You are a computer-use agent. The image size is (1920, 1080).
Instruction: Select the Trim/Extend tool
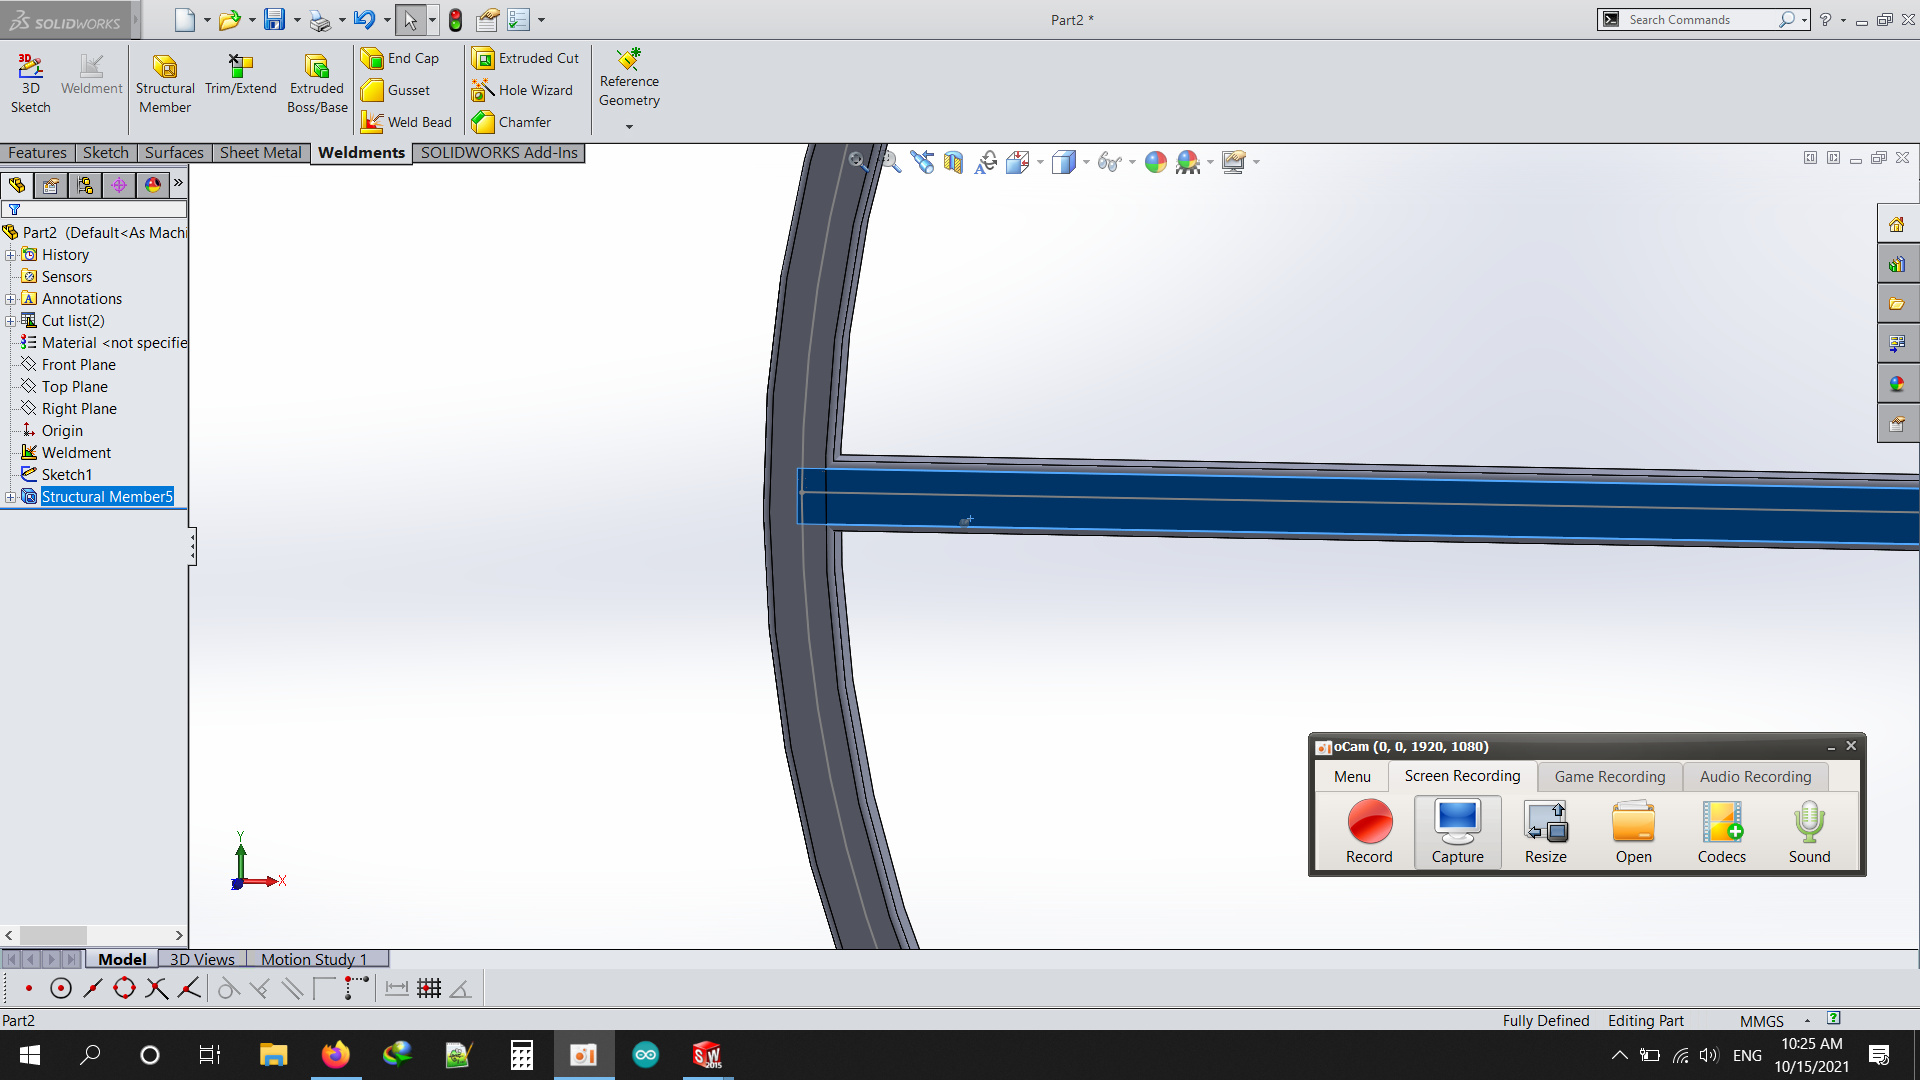240,75
